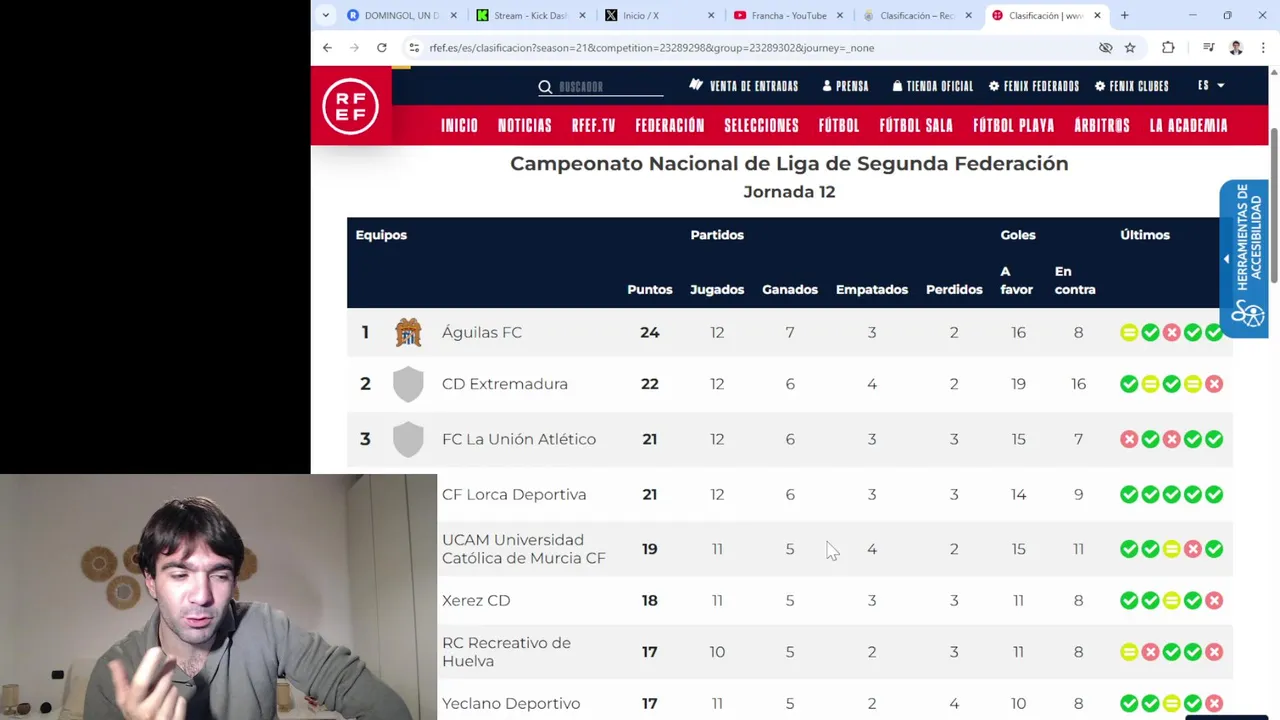Open the Prensa link

point(845,86)
